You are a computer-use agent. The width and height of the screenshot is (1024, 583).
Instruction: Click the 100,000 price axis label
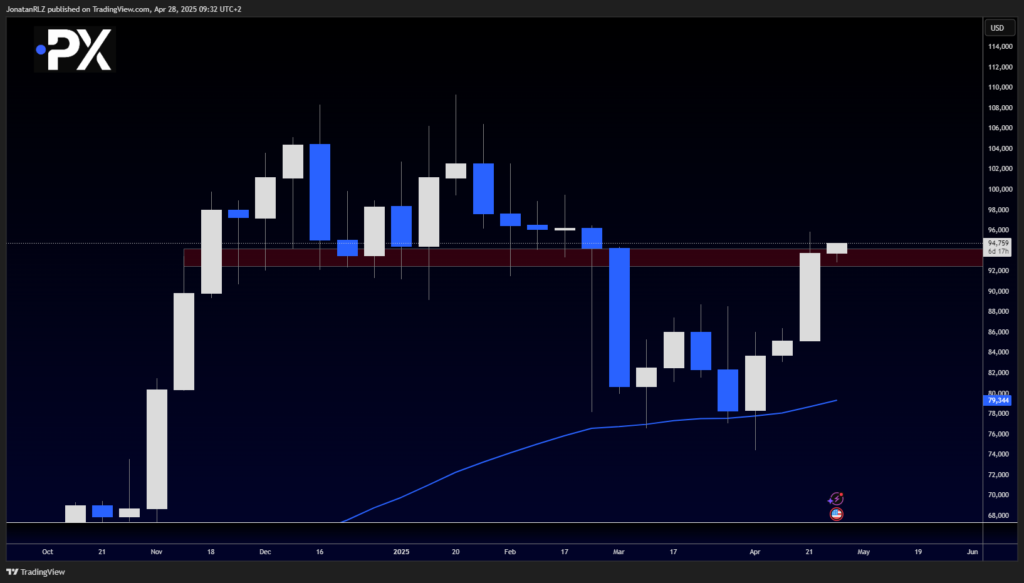point(1000,189)
